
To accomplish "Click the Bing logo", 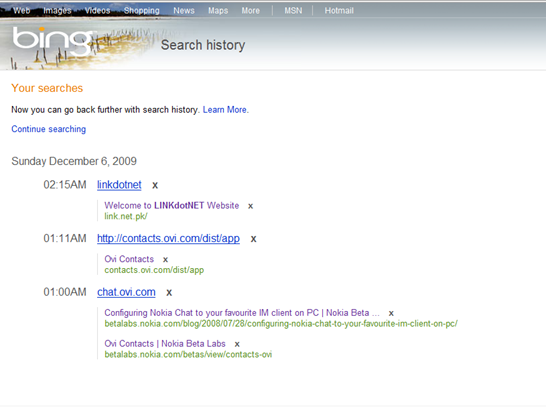I will 52,40.
